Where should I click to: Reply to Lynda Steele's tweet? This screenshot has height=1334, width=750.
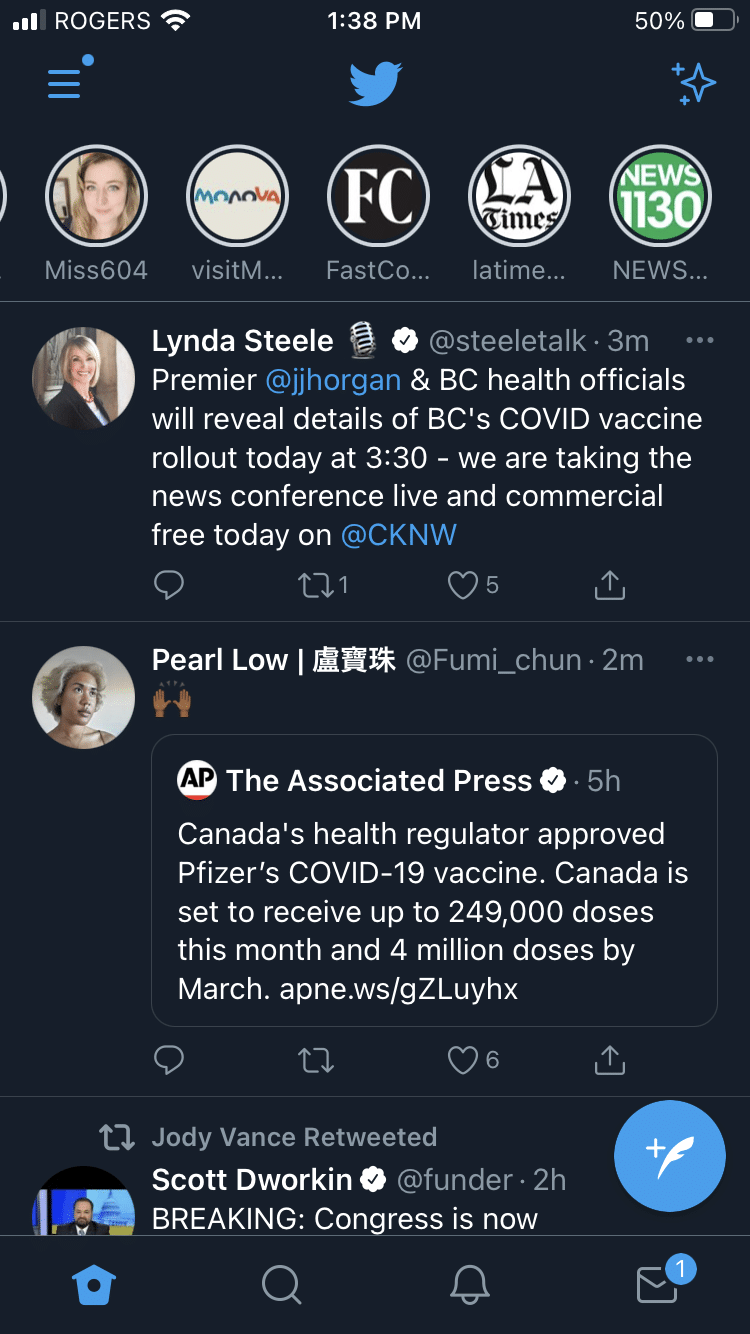[169, 585]
